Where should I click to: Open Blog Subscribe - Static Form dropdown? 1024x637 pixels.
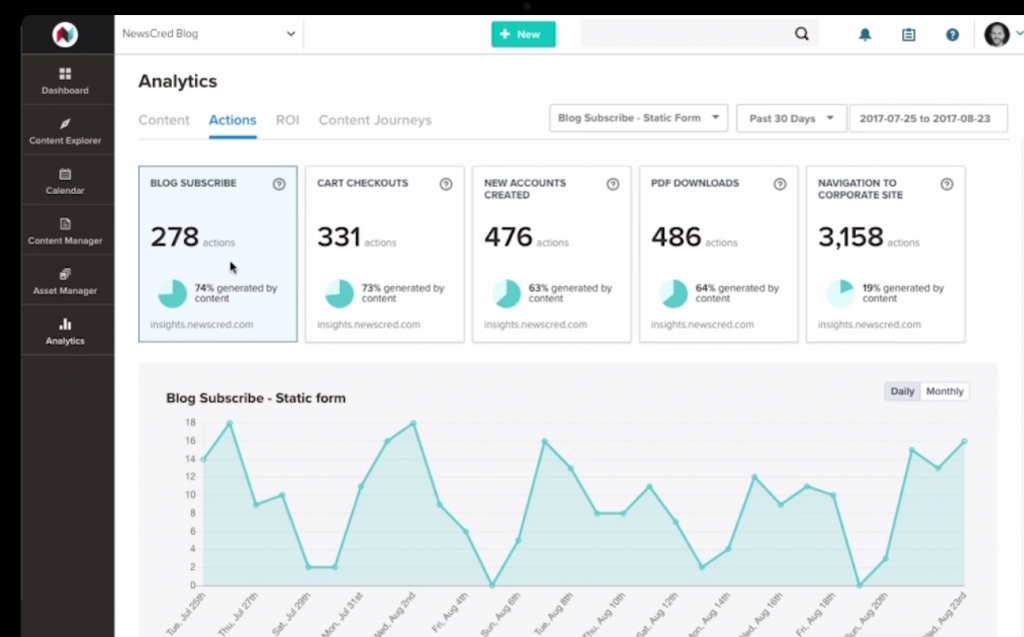(639, 118)
